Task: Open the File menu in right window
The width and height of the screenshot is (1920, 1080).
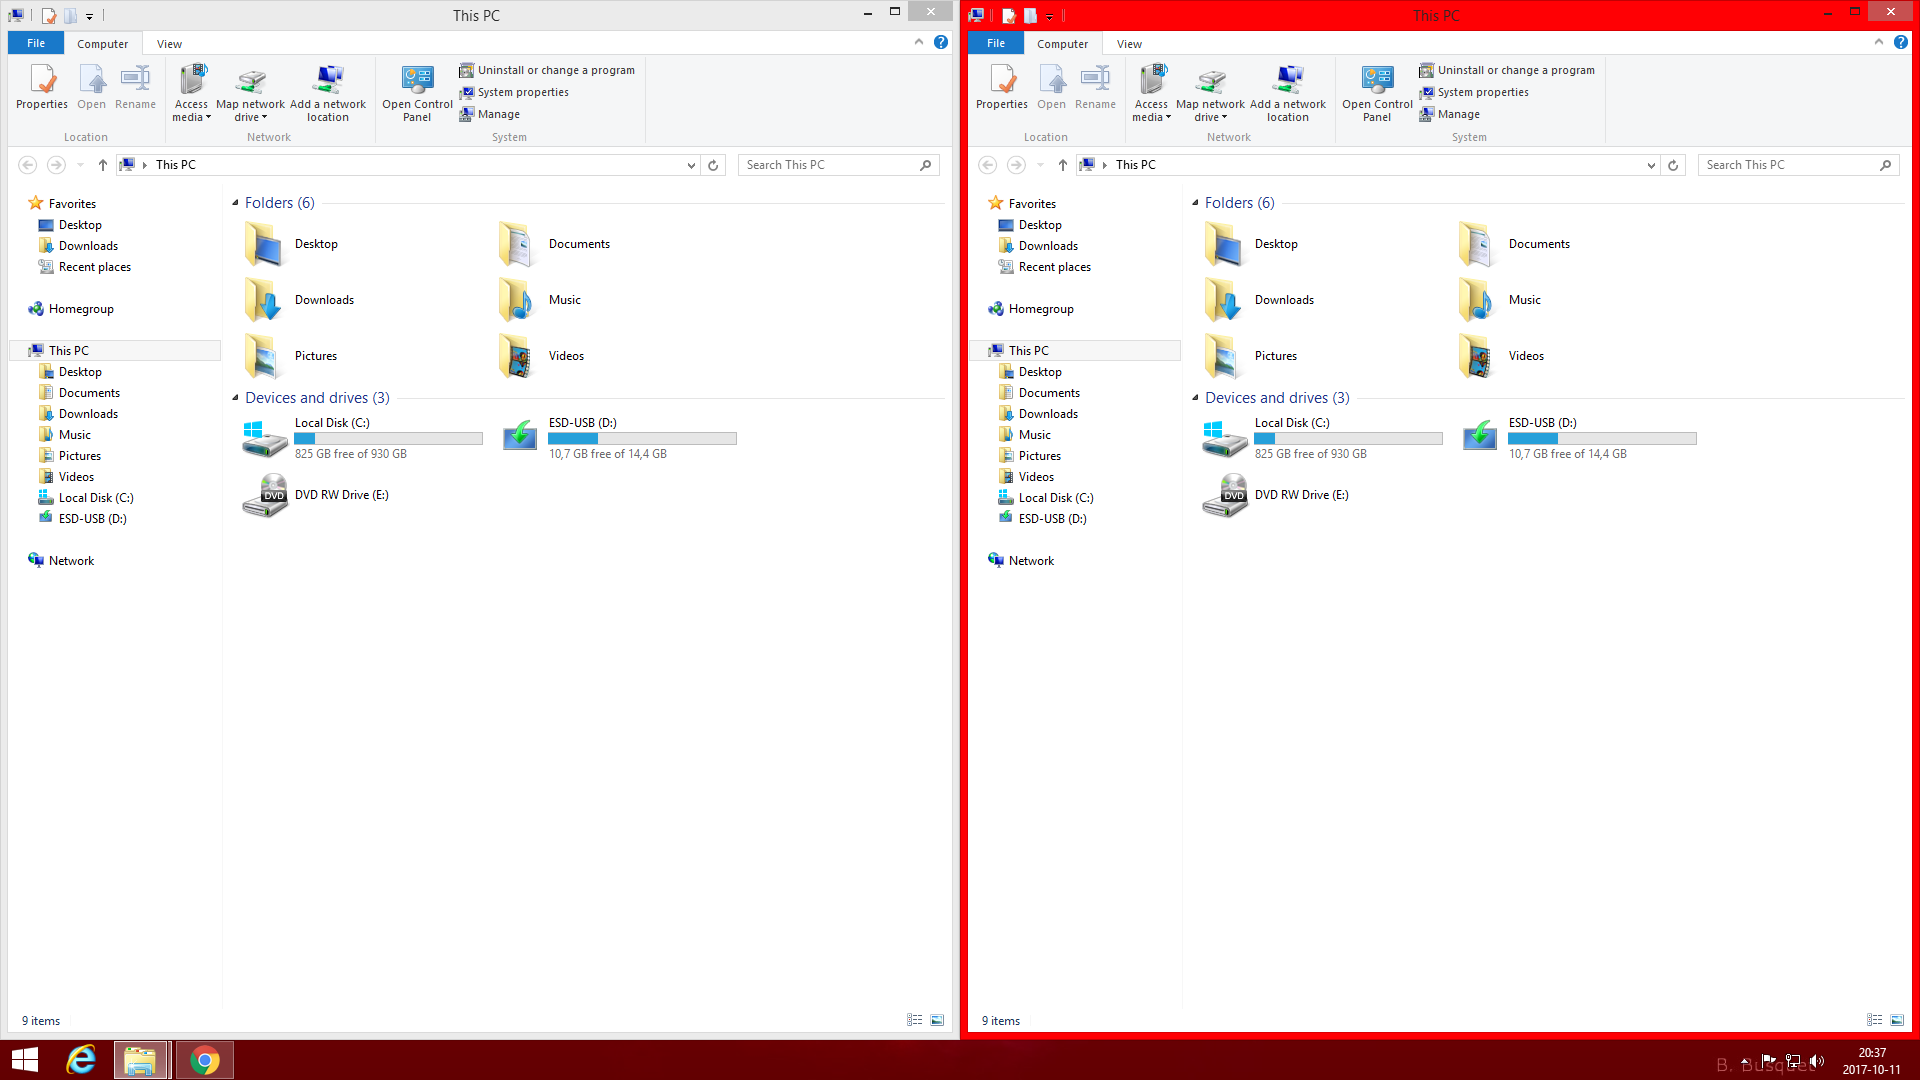Action: [995, 44]
